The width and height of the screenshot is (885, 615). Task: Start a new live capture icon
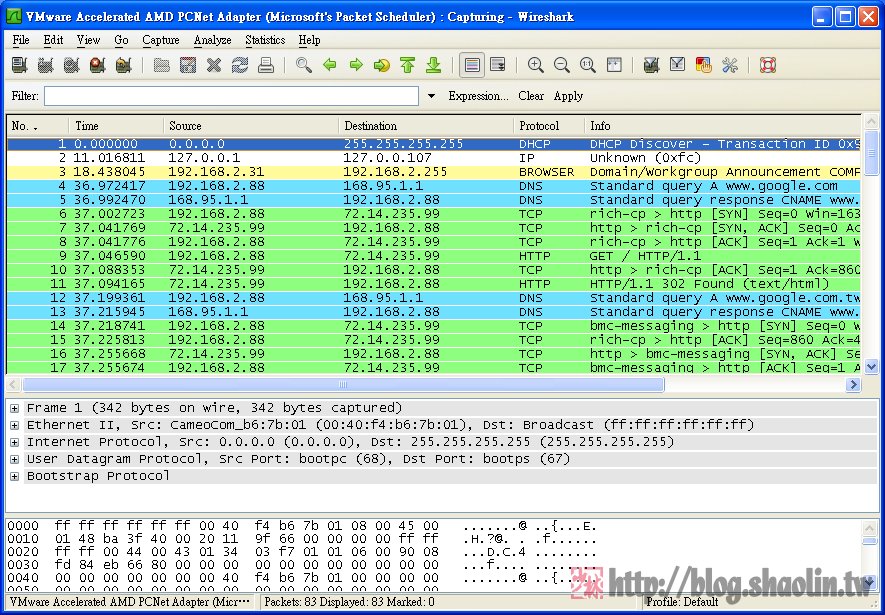point(72,65)
